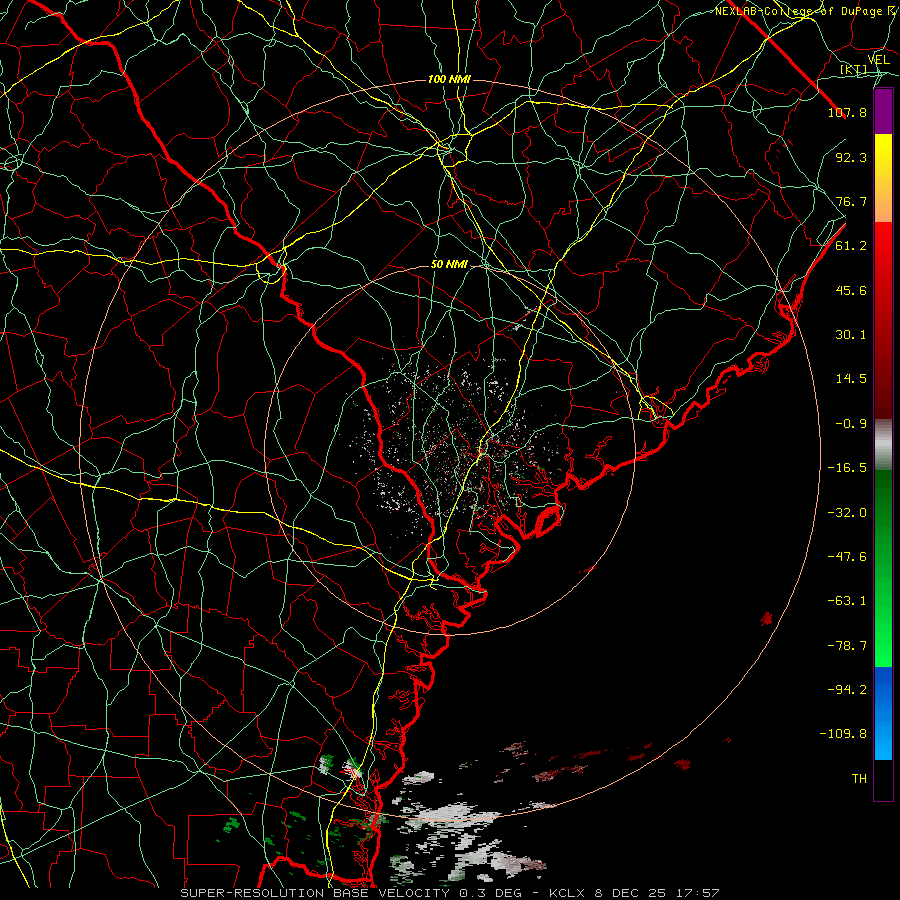
Task: Click the -32.0 velocity scale value
Action: point(847,513)
